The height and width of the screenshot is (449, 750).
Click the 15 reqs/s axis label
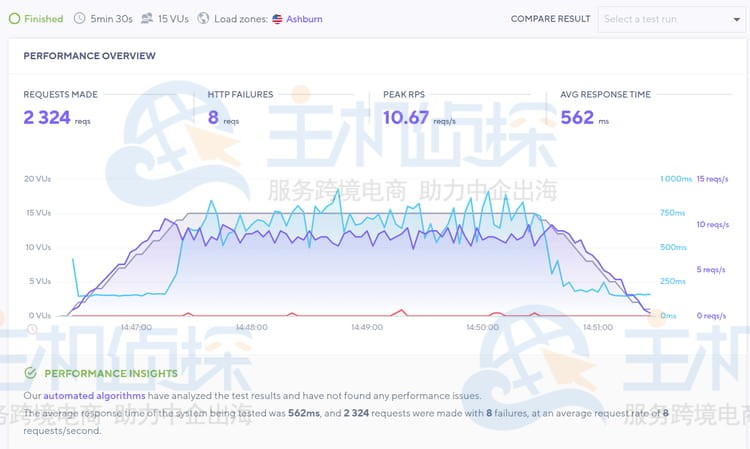point(713,179)
